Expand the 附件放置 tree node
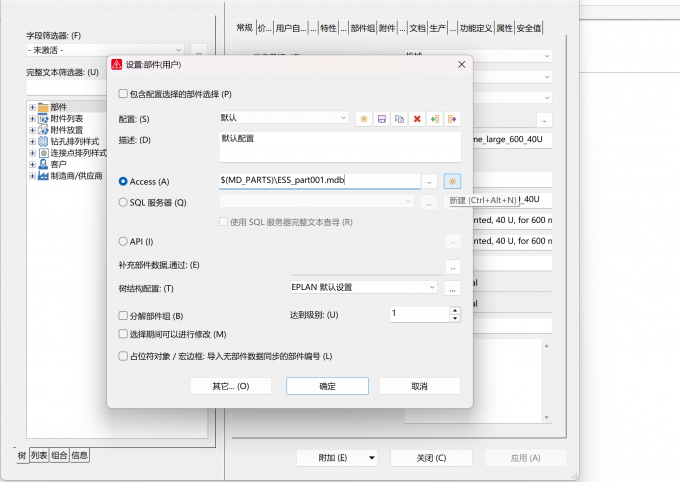Screen dimensions: 680x482 click(32, 130)
